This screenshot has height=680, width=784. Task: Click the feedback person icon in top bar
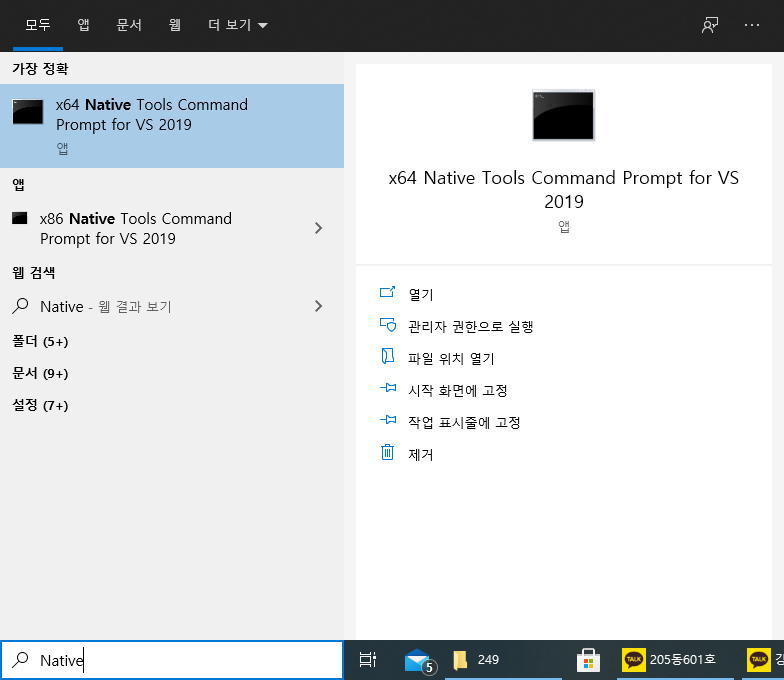click(710, 25)
